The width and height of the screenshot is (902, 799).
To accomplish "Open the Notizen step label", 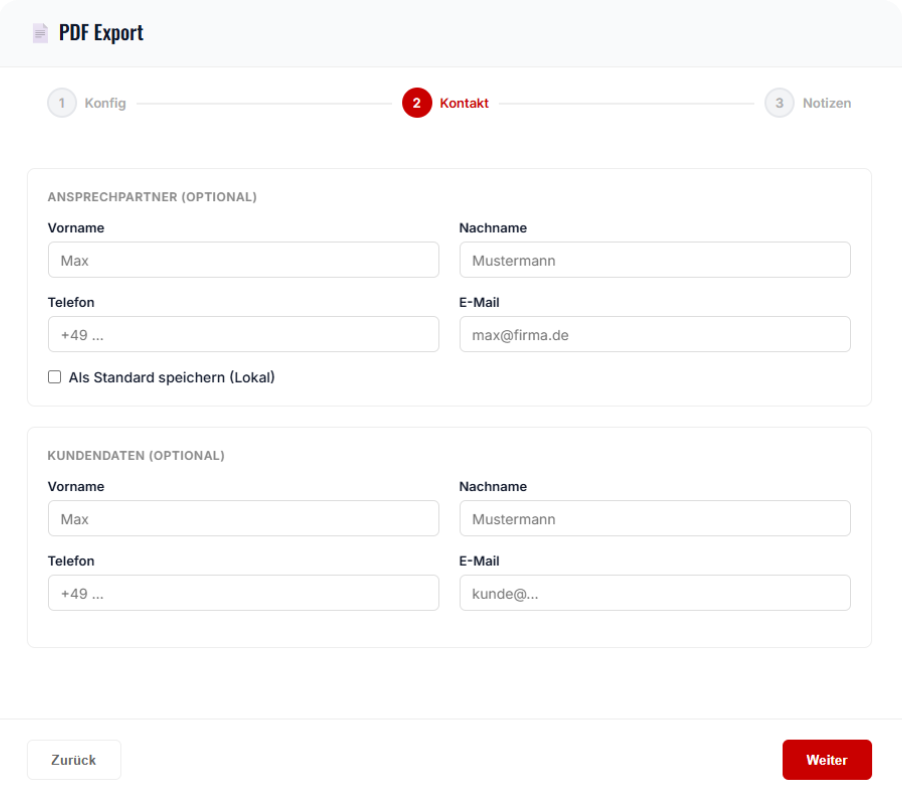I will tap(827, 103).
